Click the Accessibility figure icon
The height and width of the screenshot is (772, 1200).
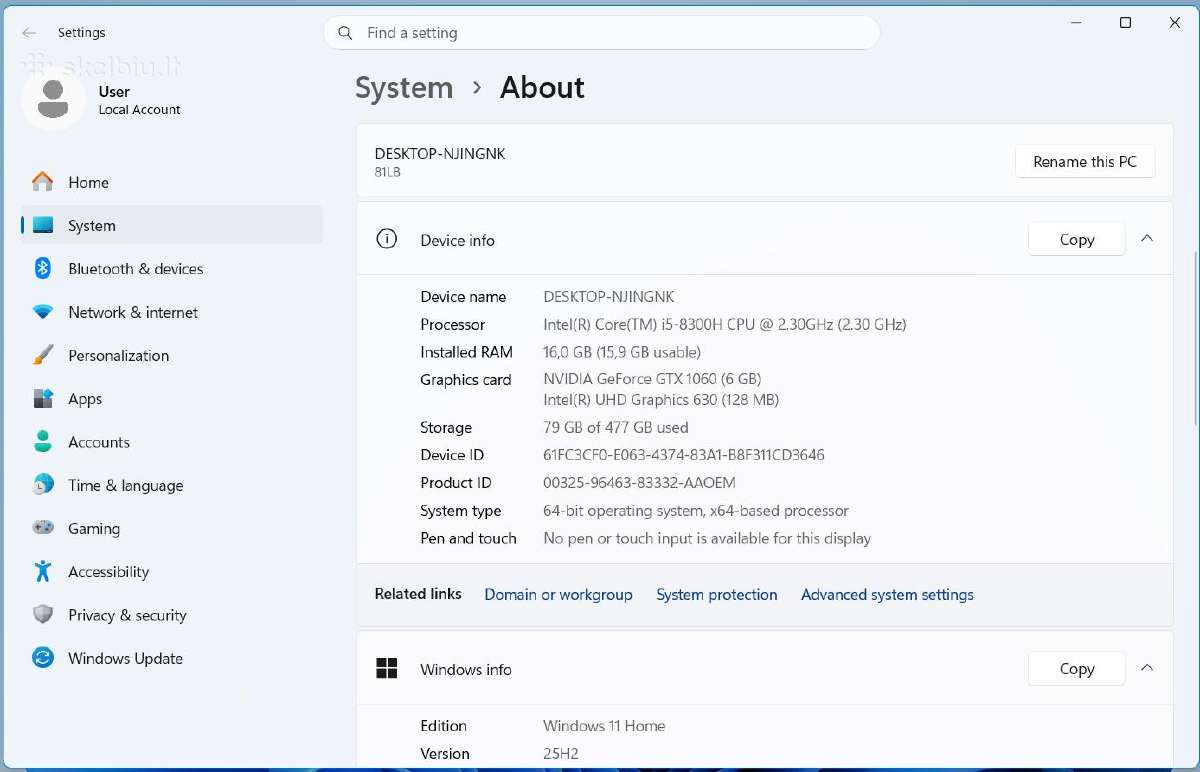pyautogui.click(x=43, y=571)
